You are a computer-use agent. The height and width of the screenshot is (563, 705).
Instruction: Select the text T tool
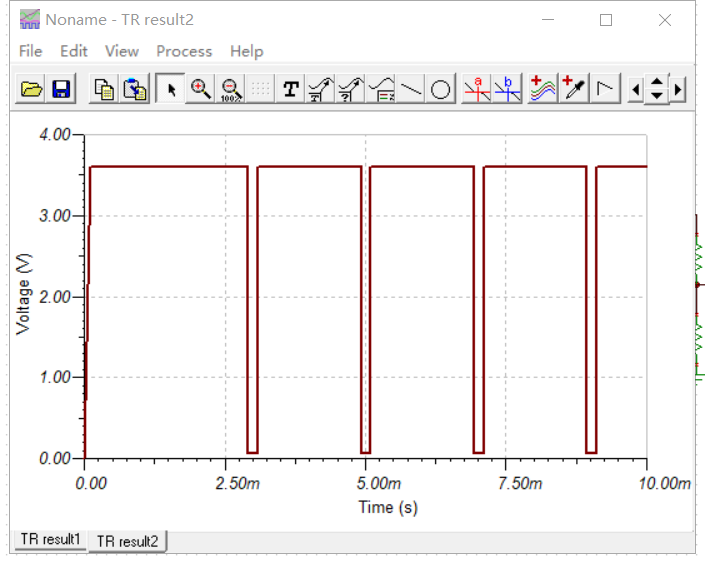click(x=290, y=89)
